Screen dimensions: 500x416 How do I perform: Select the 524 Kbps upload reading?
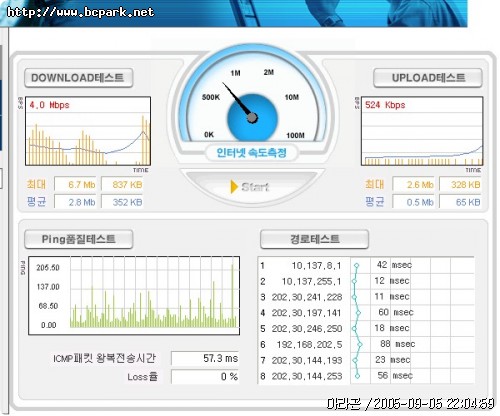point(385,105)
